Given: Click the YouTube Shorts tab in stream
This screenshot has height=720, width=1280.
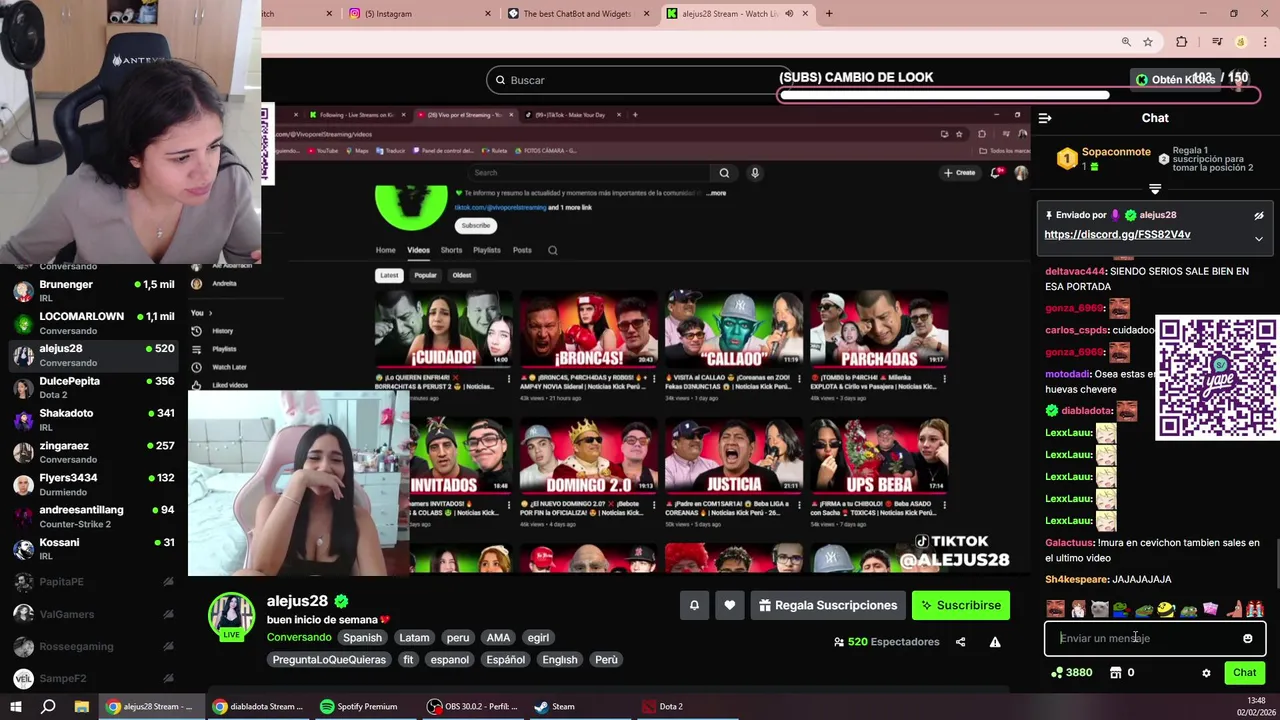Looking at the screenshot, I should (451, 250).
